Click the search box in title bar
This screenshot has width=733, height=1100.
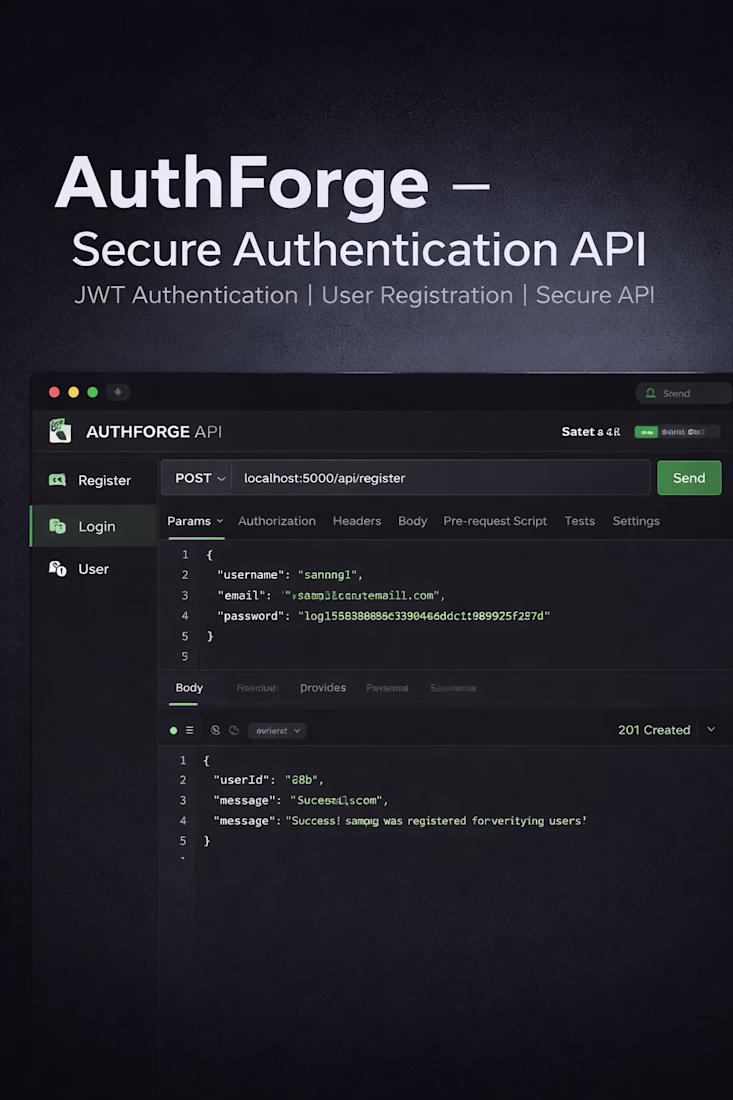pyautogui.click(x=683, y=393)
